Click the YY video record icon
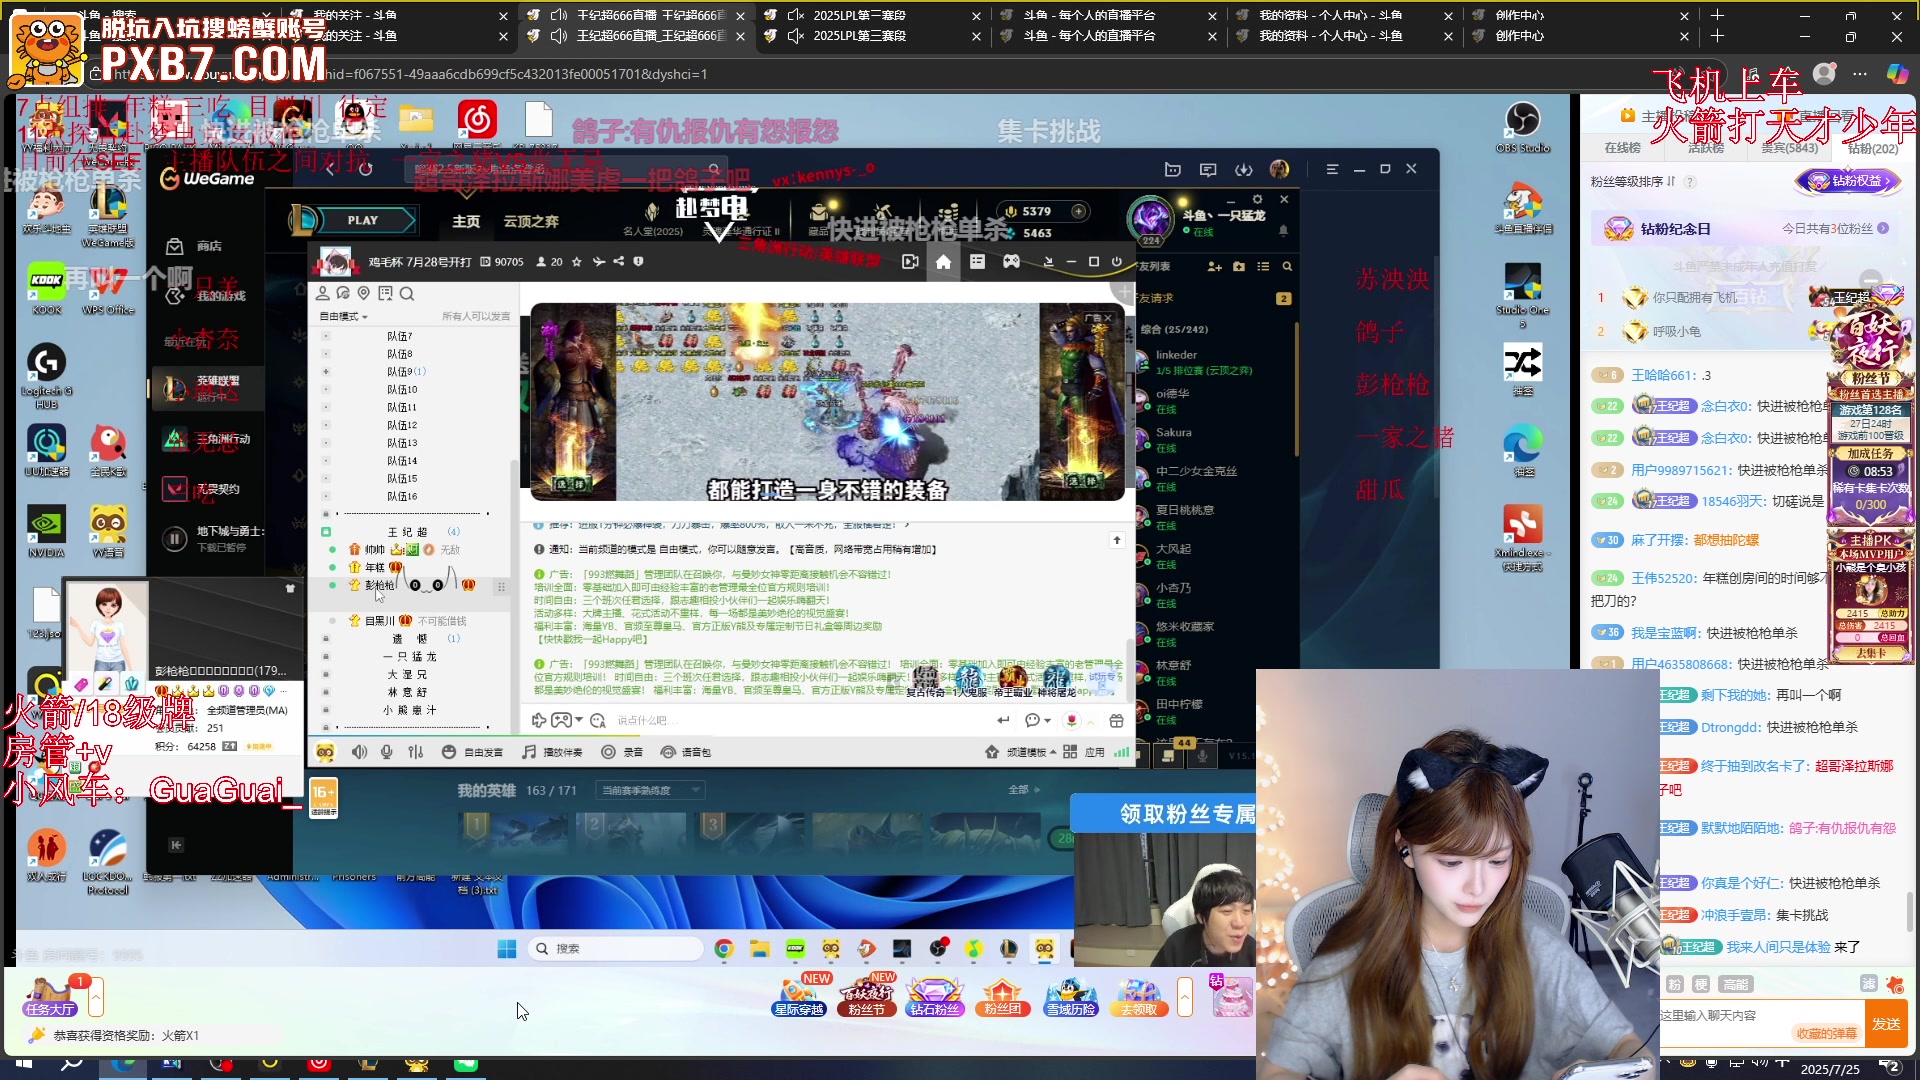Image resolution: width=1920 pixels, height=1080 pixels. click(x=910, y=262)
